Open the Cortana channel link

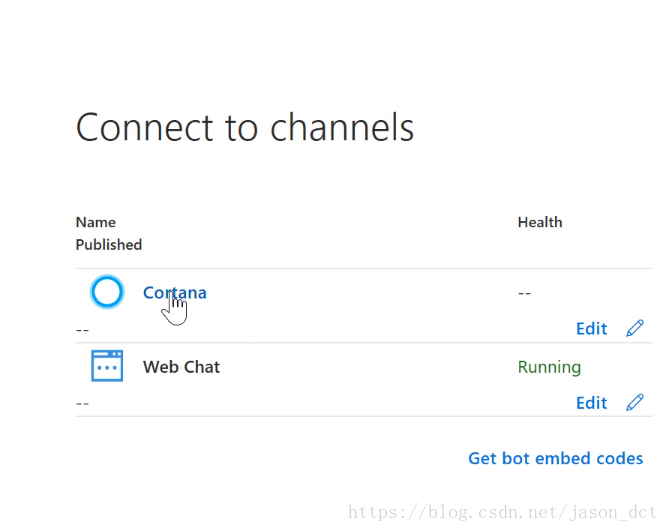click(x=175, y=292)
